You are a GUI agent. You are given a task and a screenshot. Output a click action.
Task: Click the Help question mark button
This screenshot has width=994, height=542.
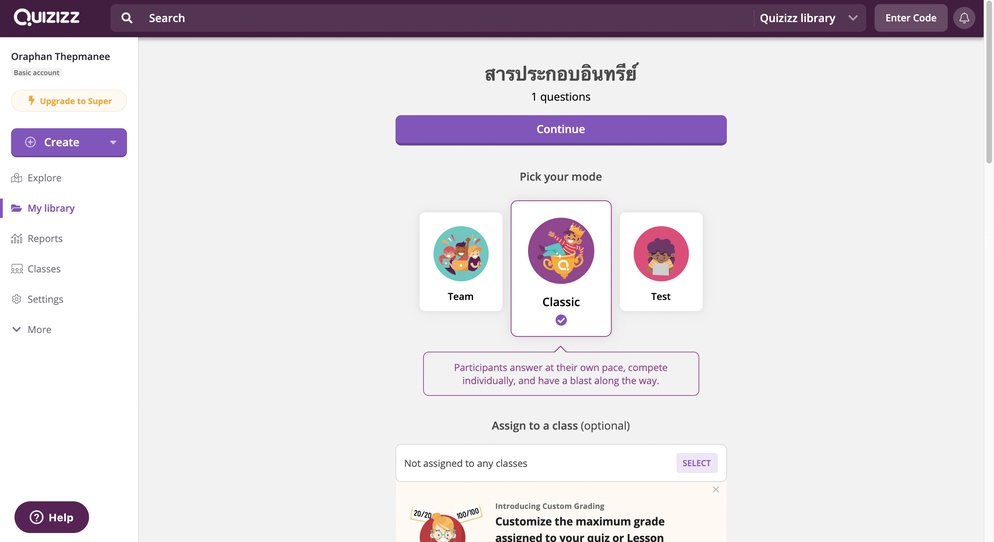click(x=51, y=517)
